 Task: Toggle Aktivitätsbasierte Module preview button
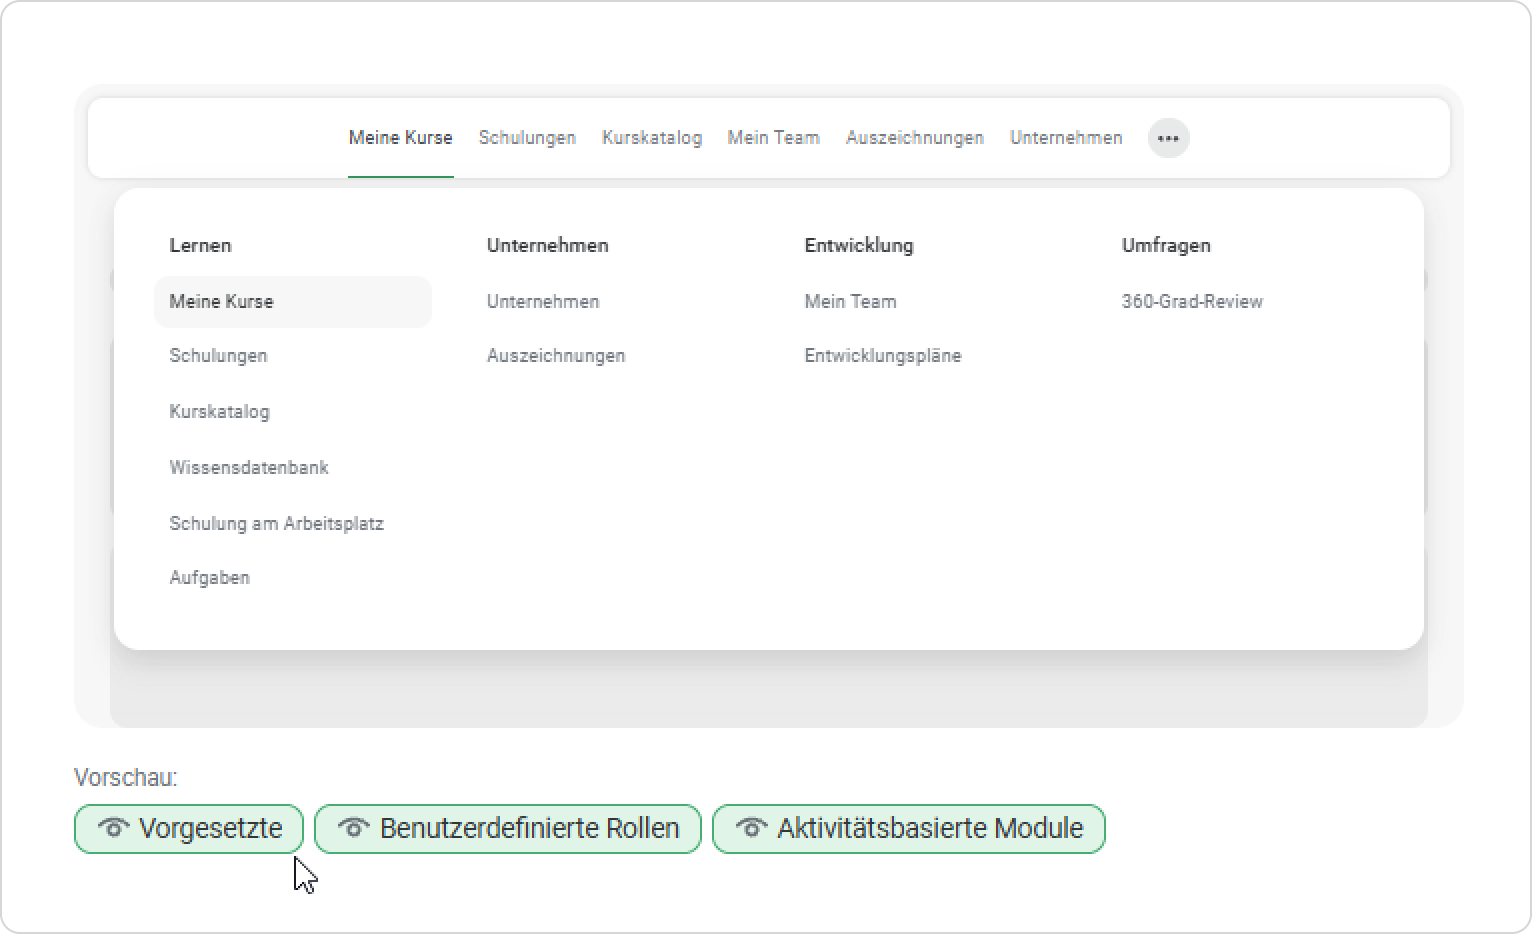909,829
